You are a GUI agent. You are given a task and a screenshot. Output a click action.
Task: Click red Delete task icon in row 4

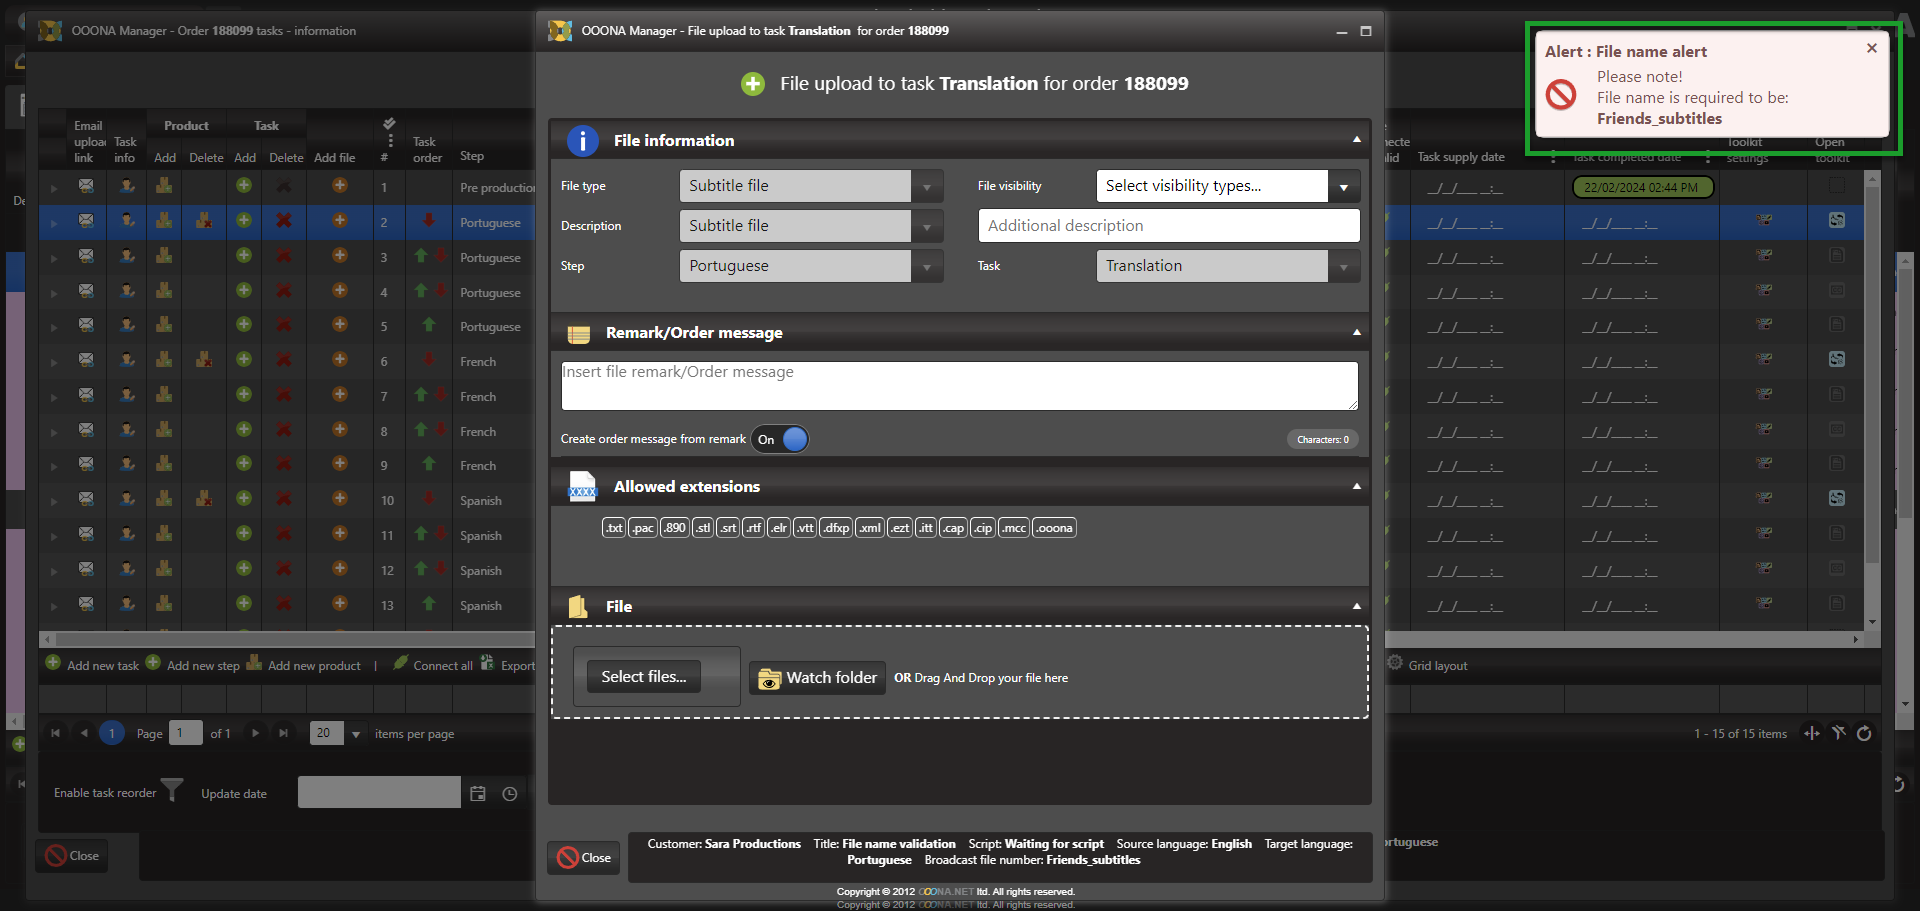[284, 291]
